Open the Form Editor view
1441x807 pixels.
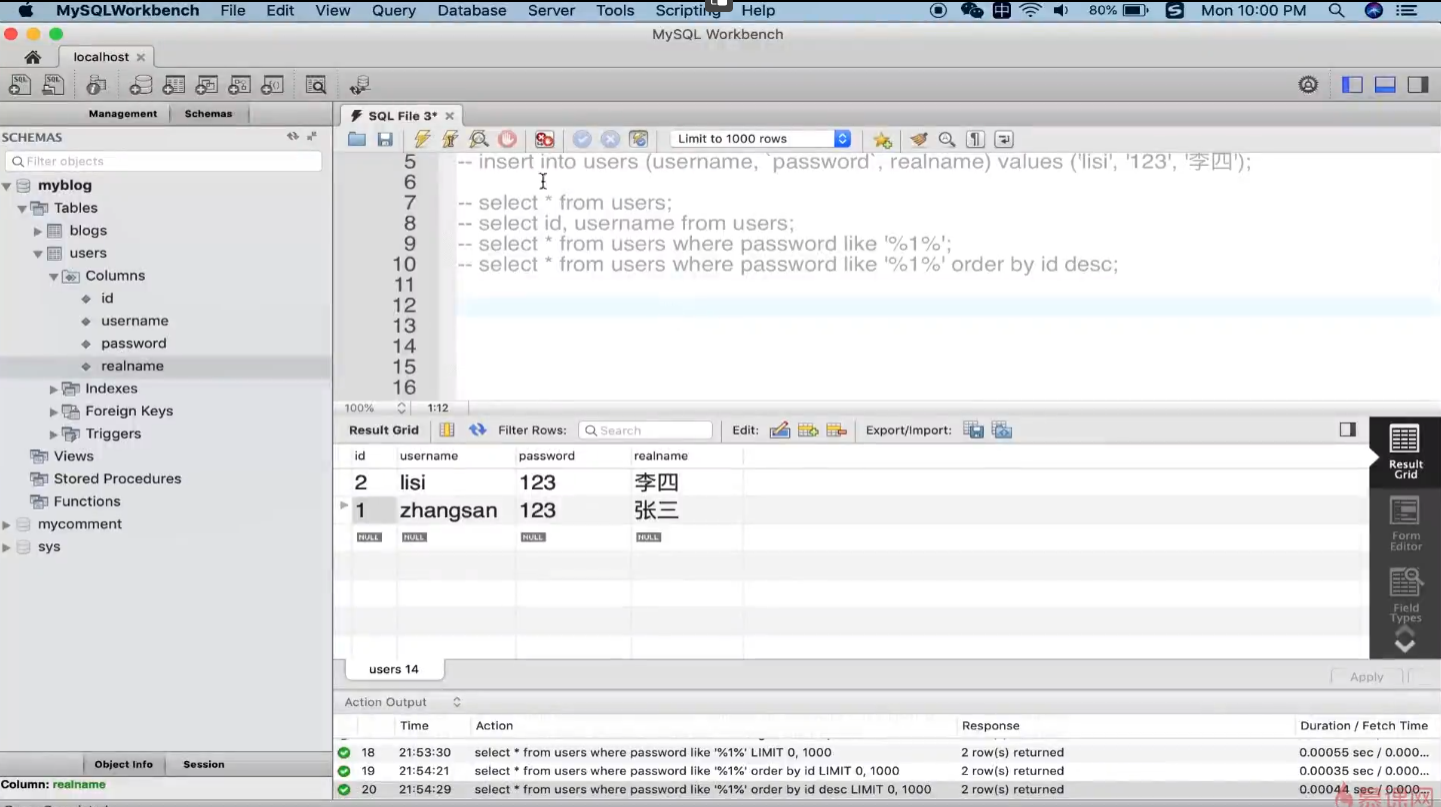pos(1405,525)
